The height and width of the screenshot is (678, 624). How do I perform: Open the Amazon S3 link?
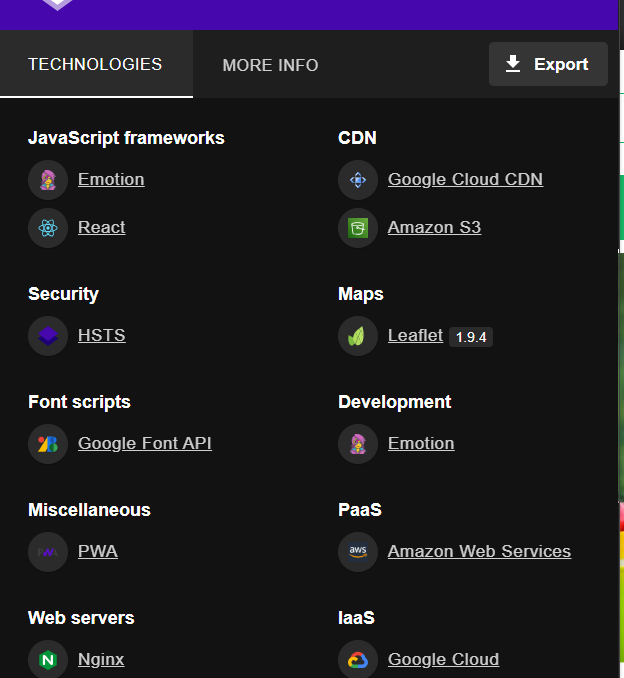tap(434, 227)
